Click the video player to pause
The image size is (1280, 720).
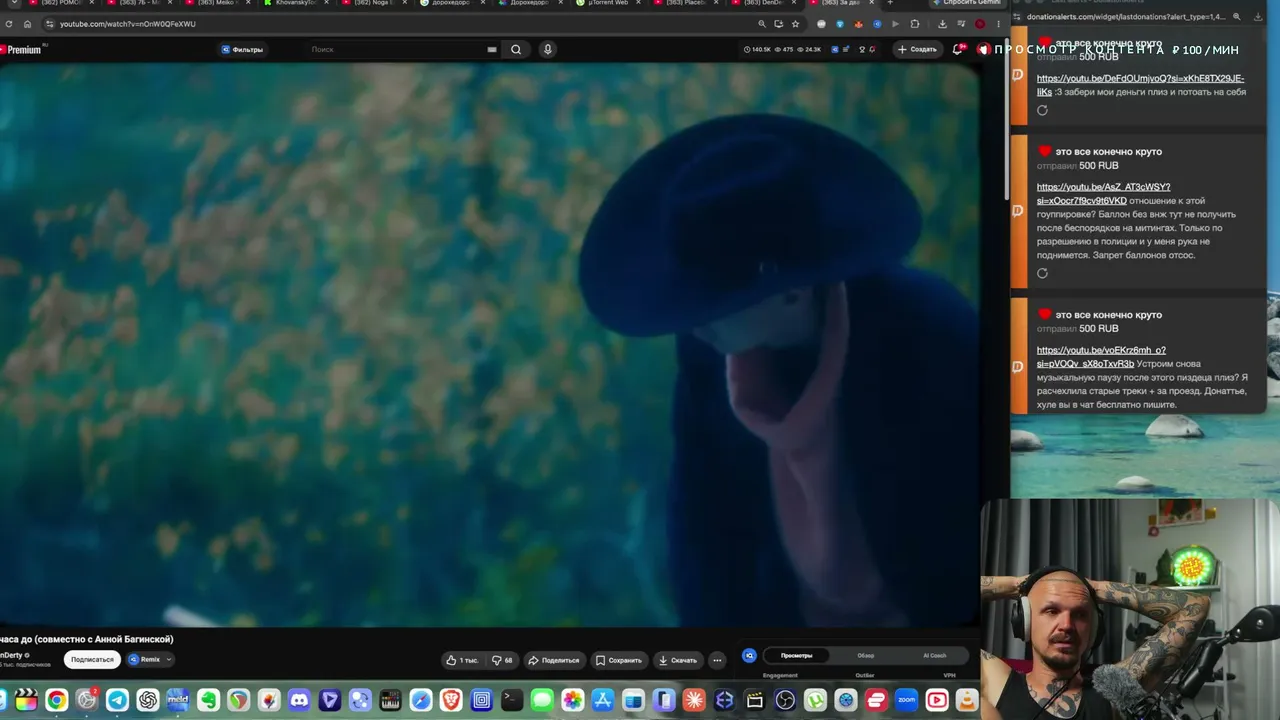click(x=490, y=345)
